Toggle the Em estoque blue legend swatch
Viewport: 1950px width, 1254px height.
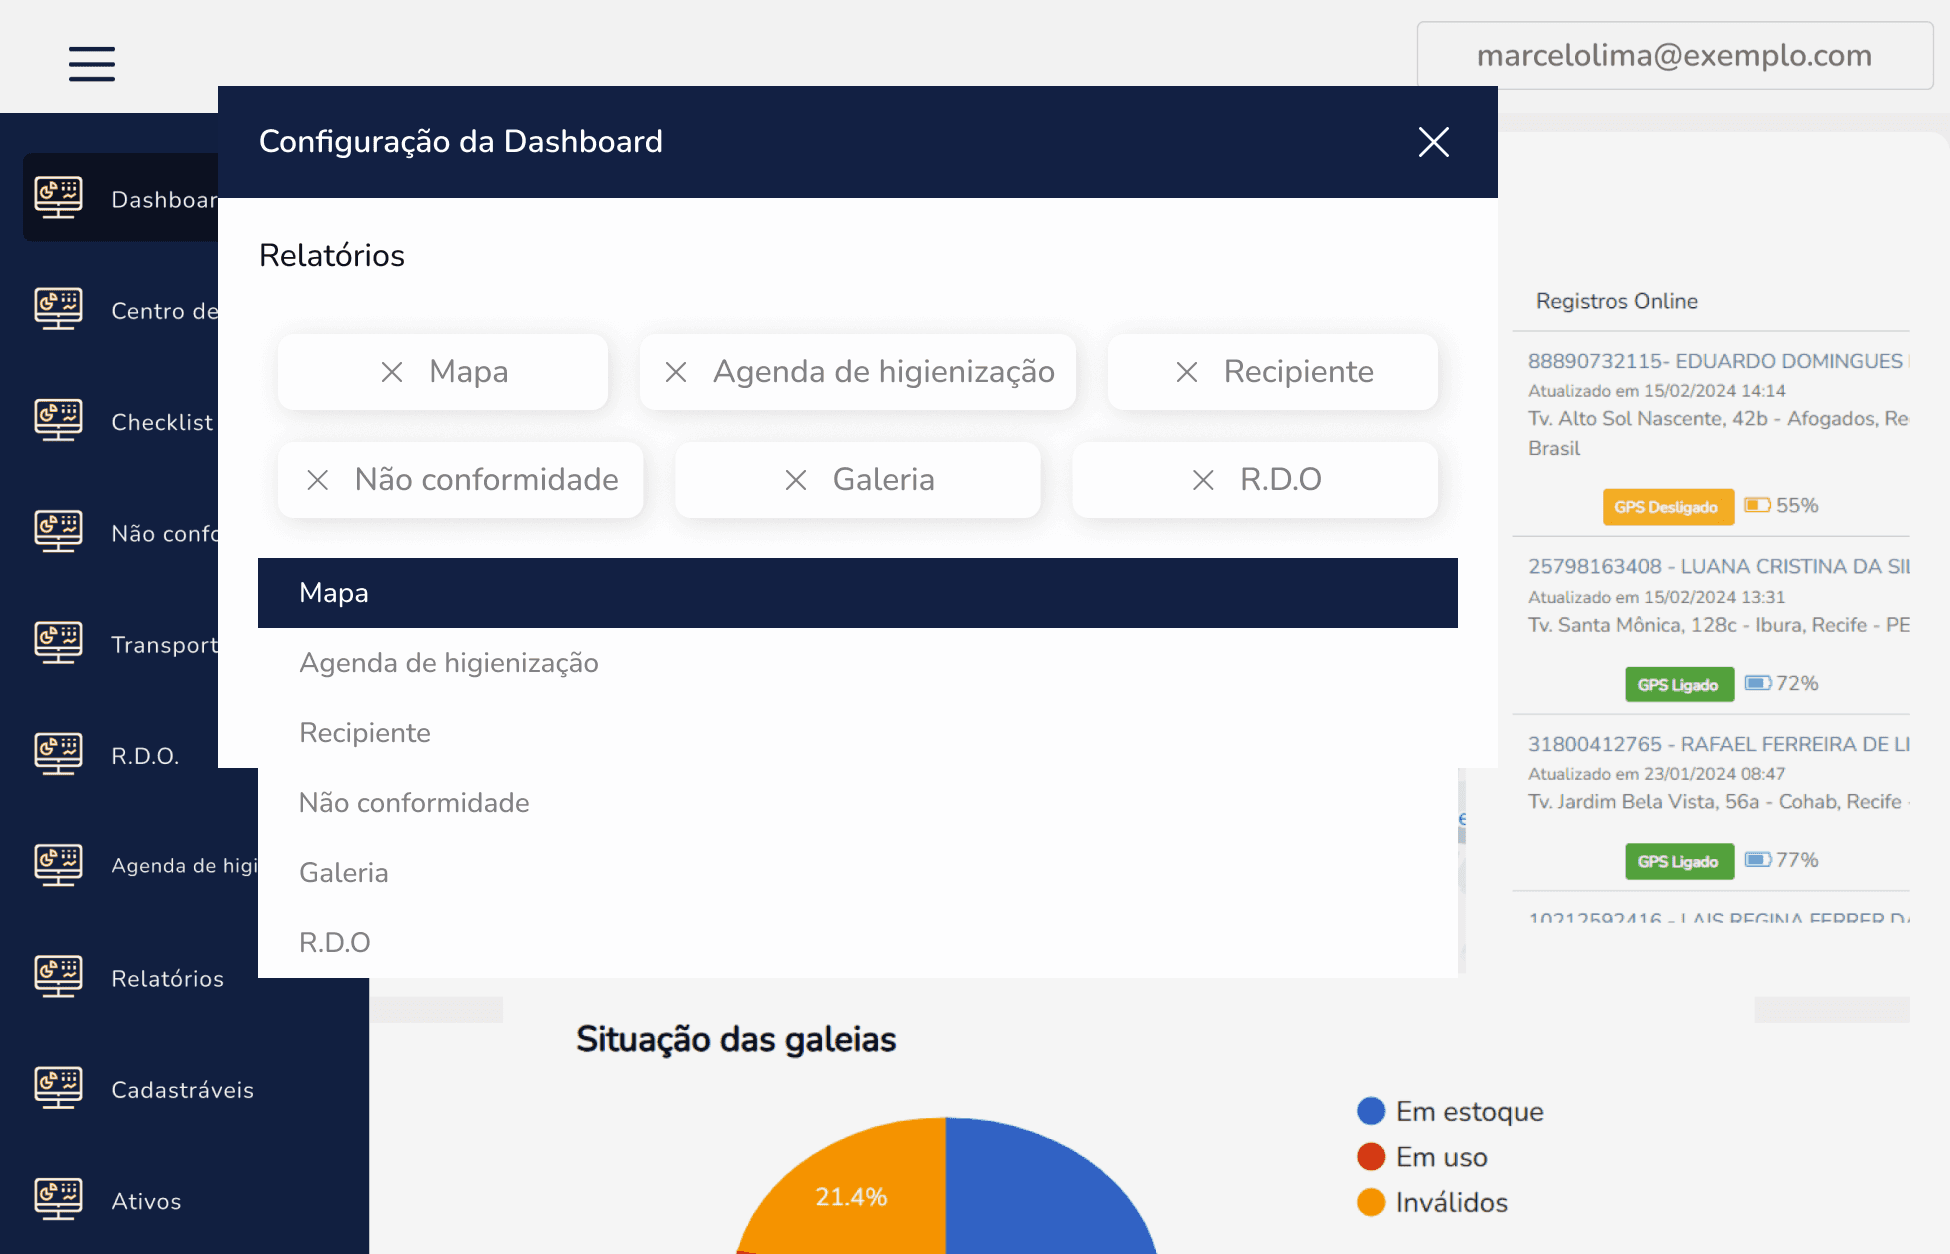1370,1111
